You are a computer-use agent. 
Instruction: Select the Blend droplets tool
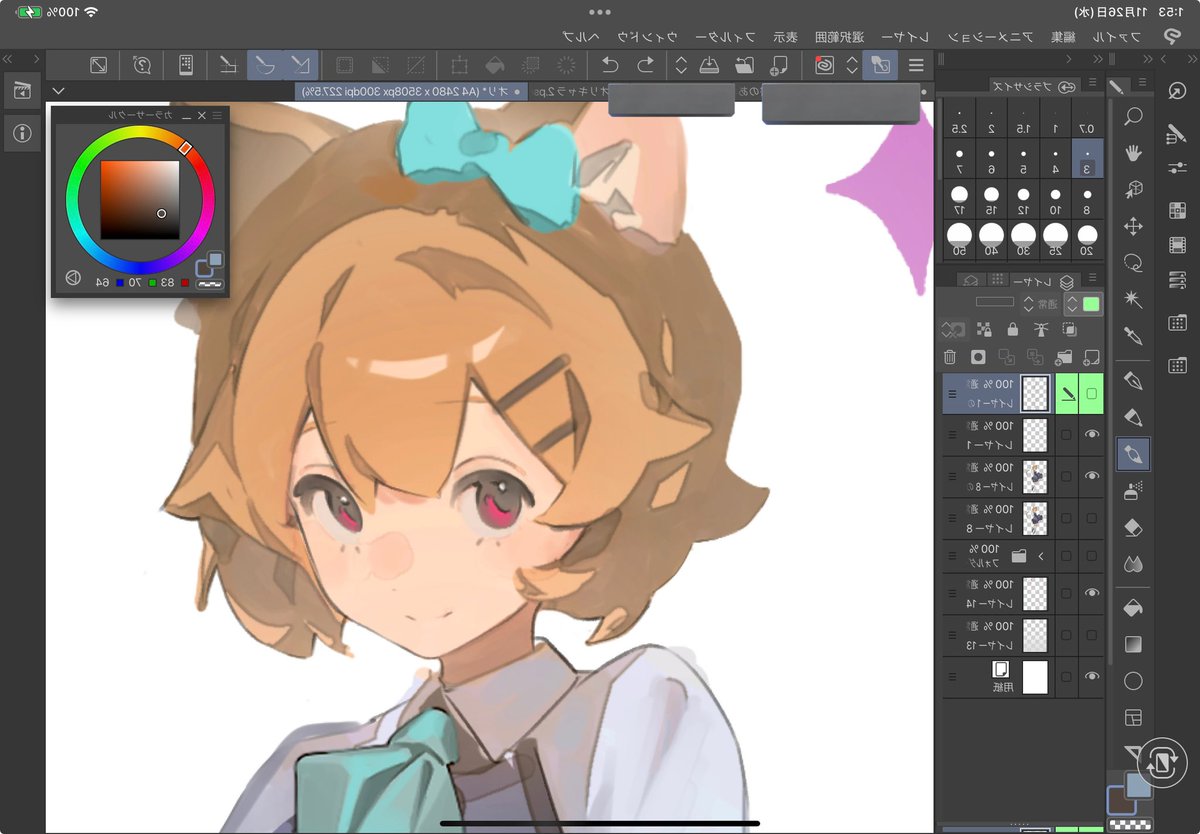pyautogui.click(x=1133, y=563)
